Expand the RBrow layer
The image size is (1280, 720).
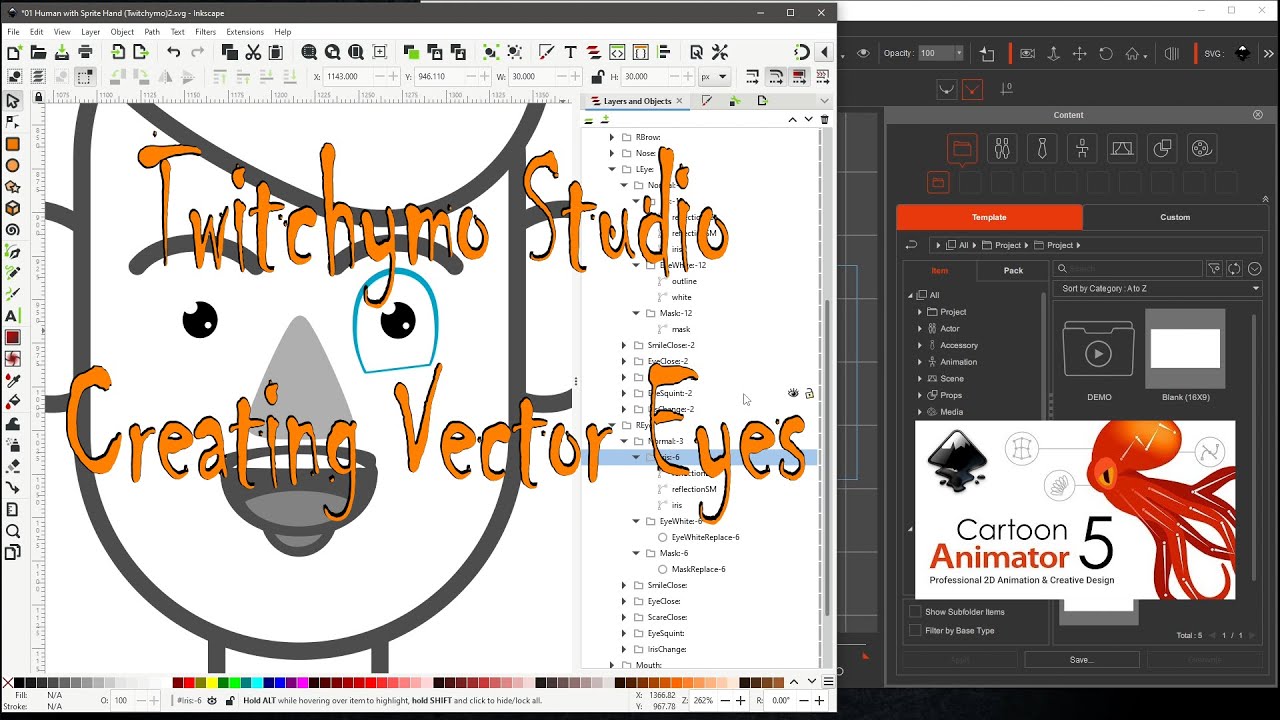(612, 137)
